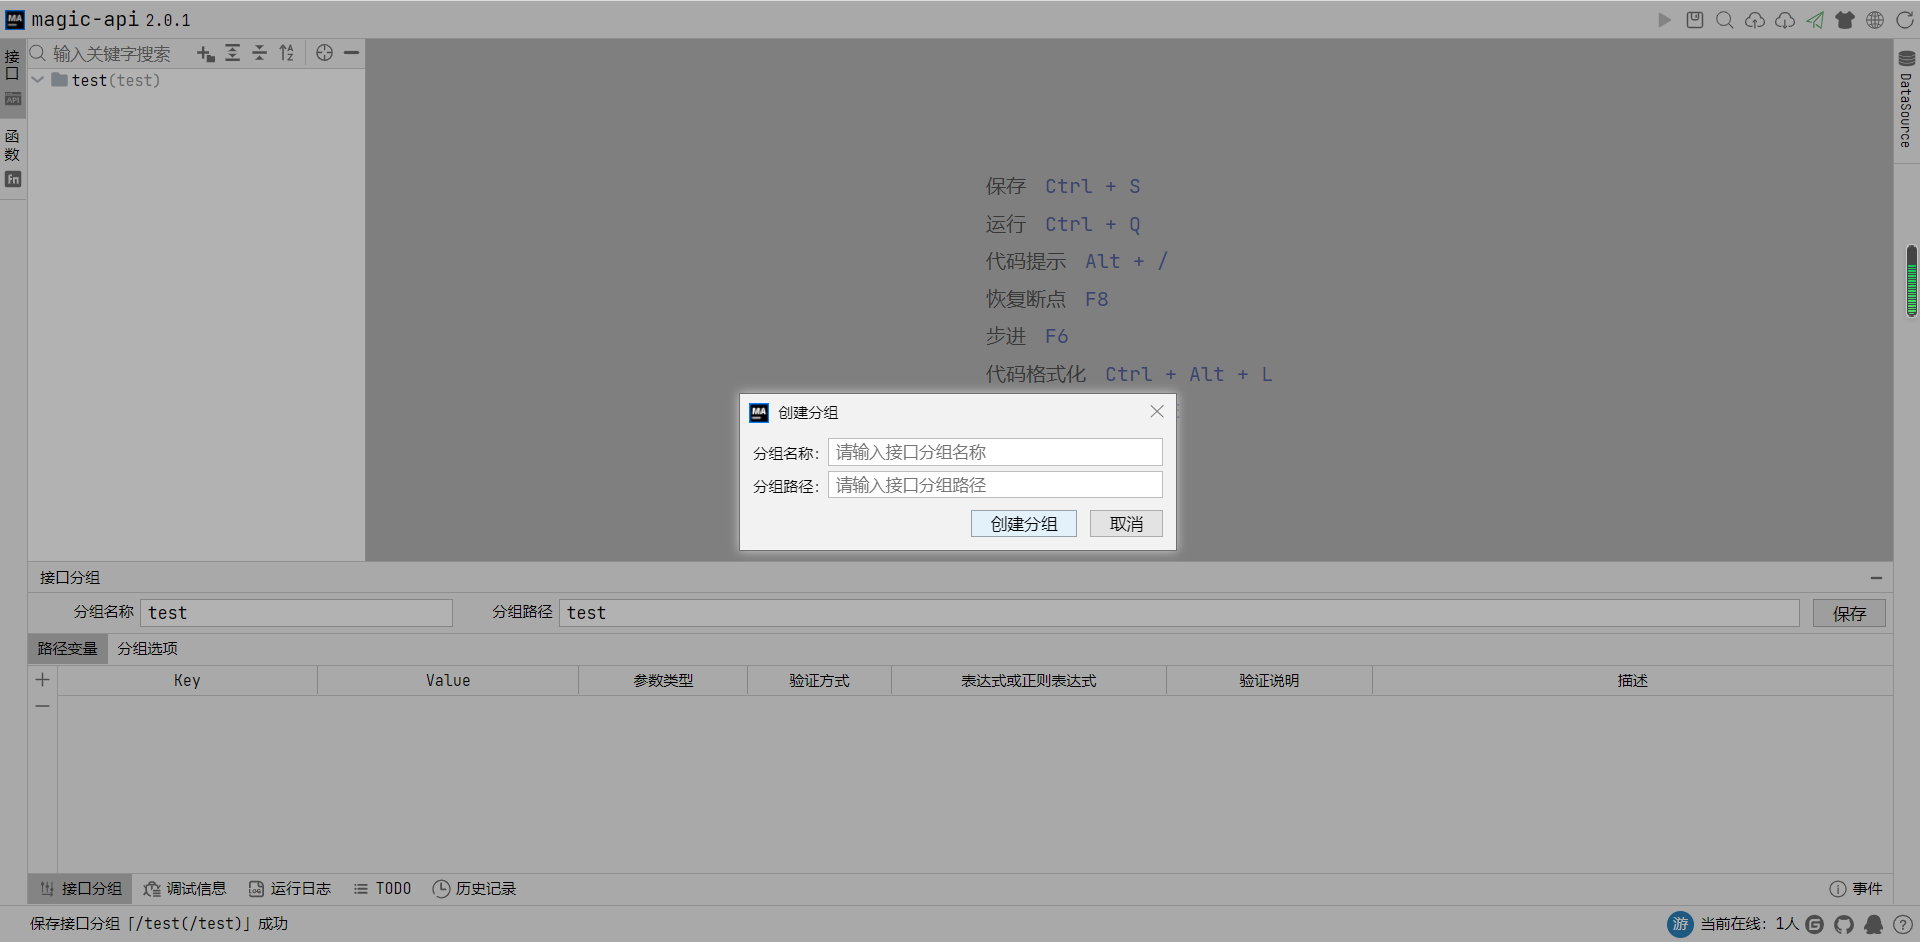
Task: Collapse the test(test) tree node
Action: 37,80
